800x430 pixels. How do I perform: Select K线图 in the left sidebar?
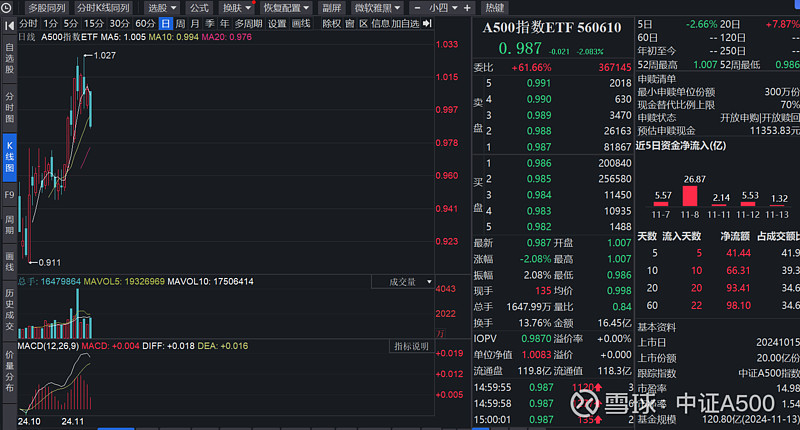[9, 157]
